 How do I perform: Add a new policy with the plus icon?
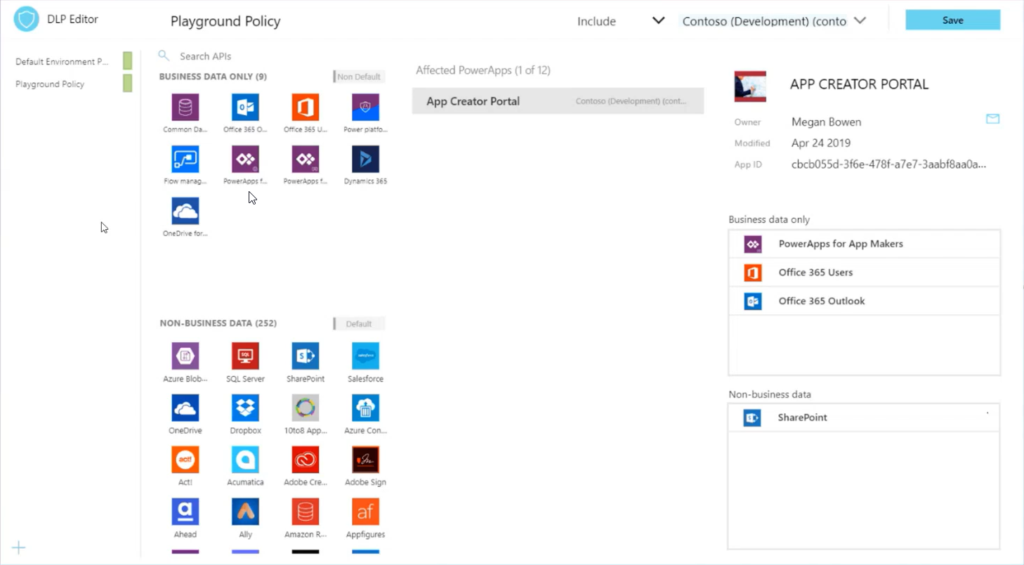pos(18,547)
